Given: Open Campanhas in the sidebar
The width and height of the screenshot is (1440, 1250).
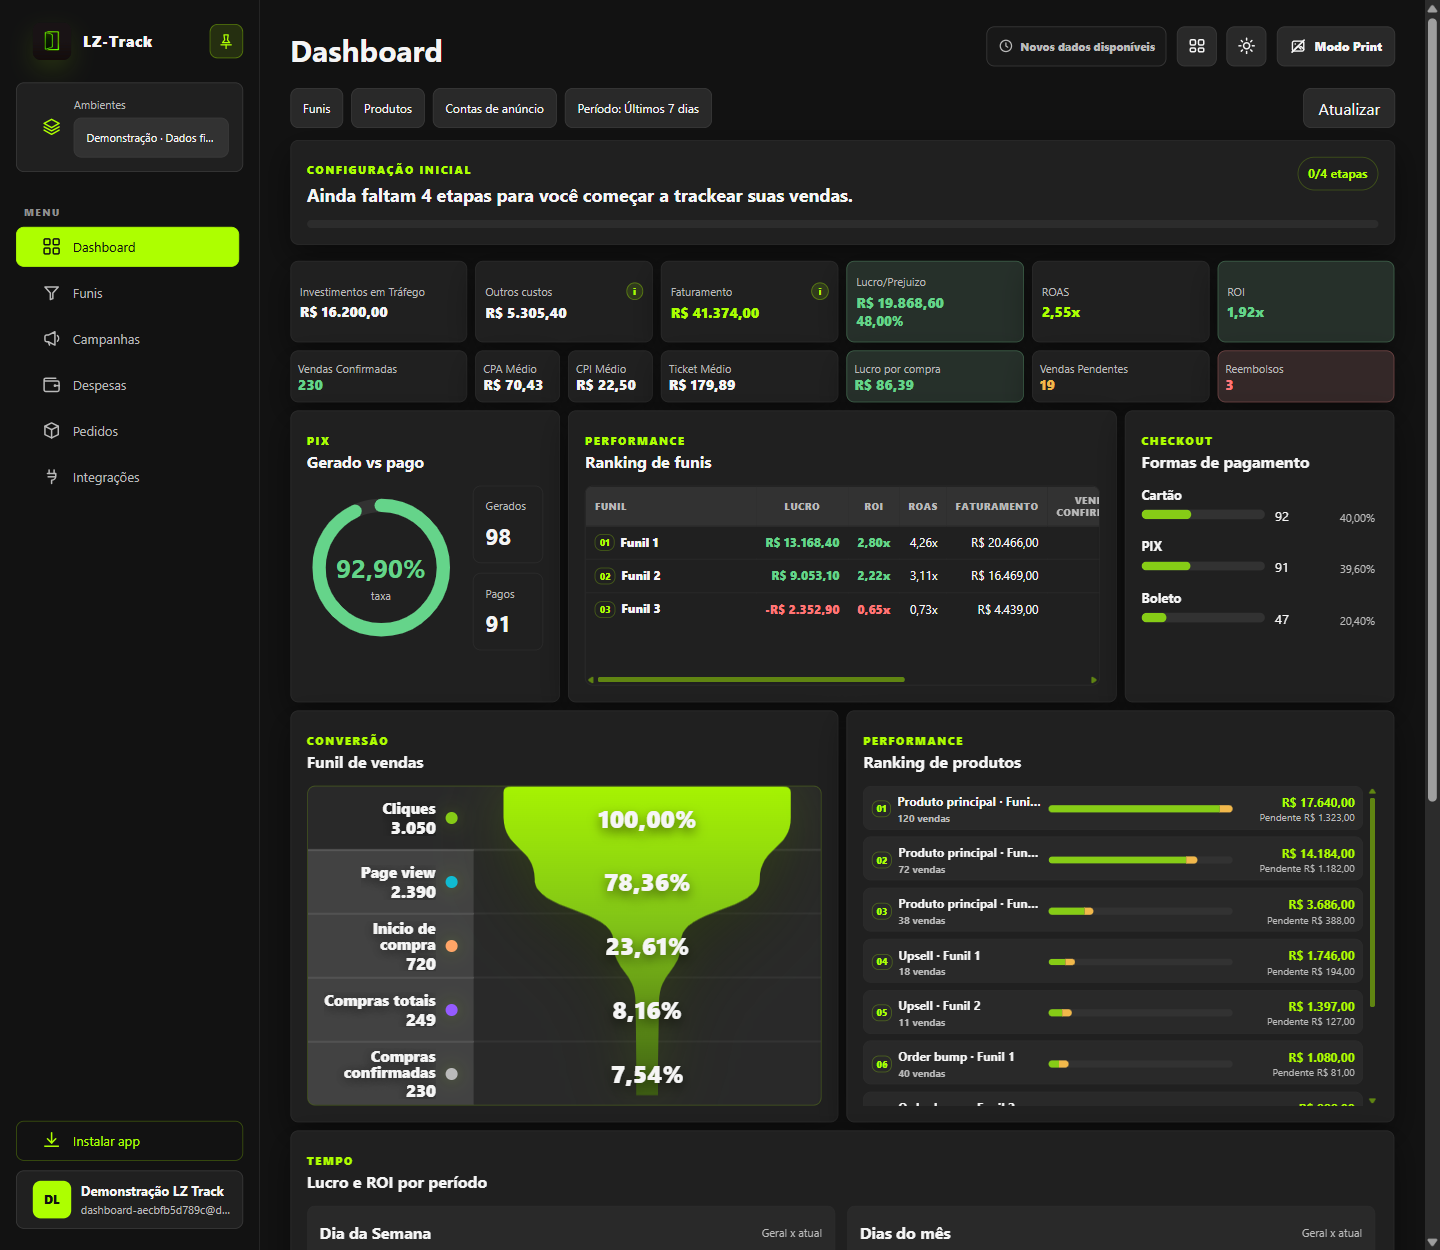Looking at the screenshot, I should (127, 339).
